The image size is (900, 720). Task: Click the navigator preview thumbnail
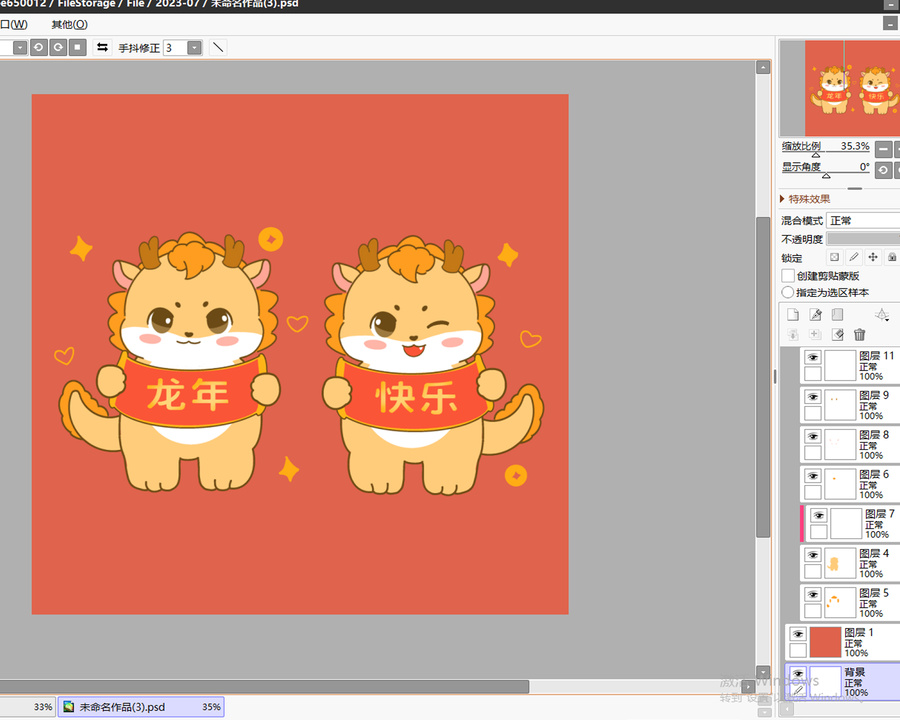tap(840, 88)
